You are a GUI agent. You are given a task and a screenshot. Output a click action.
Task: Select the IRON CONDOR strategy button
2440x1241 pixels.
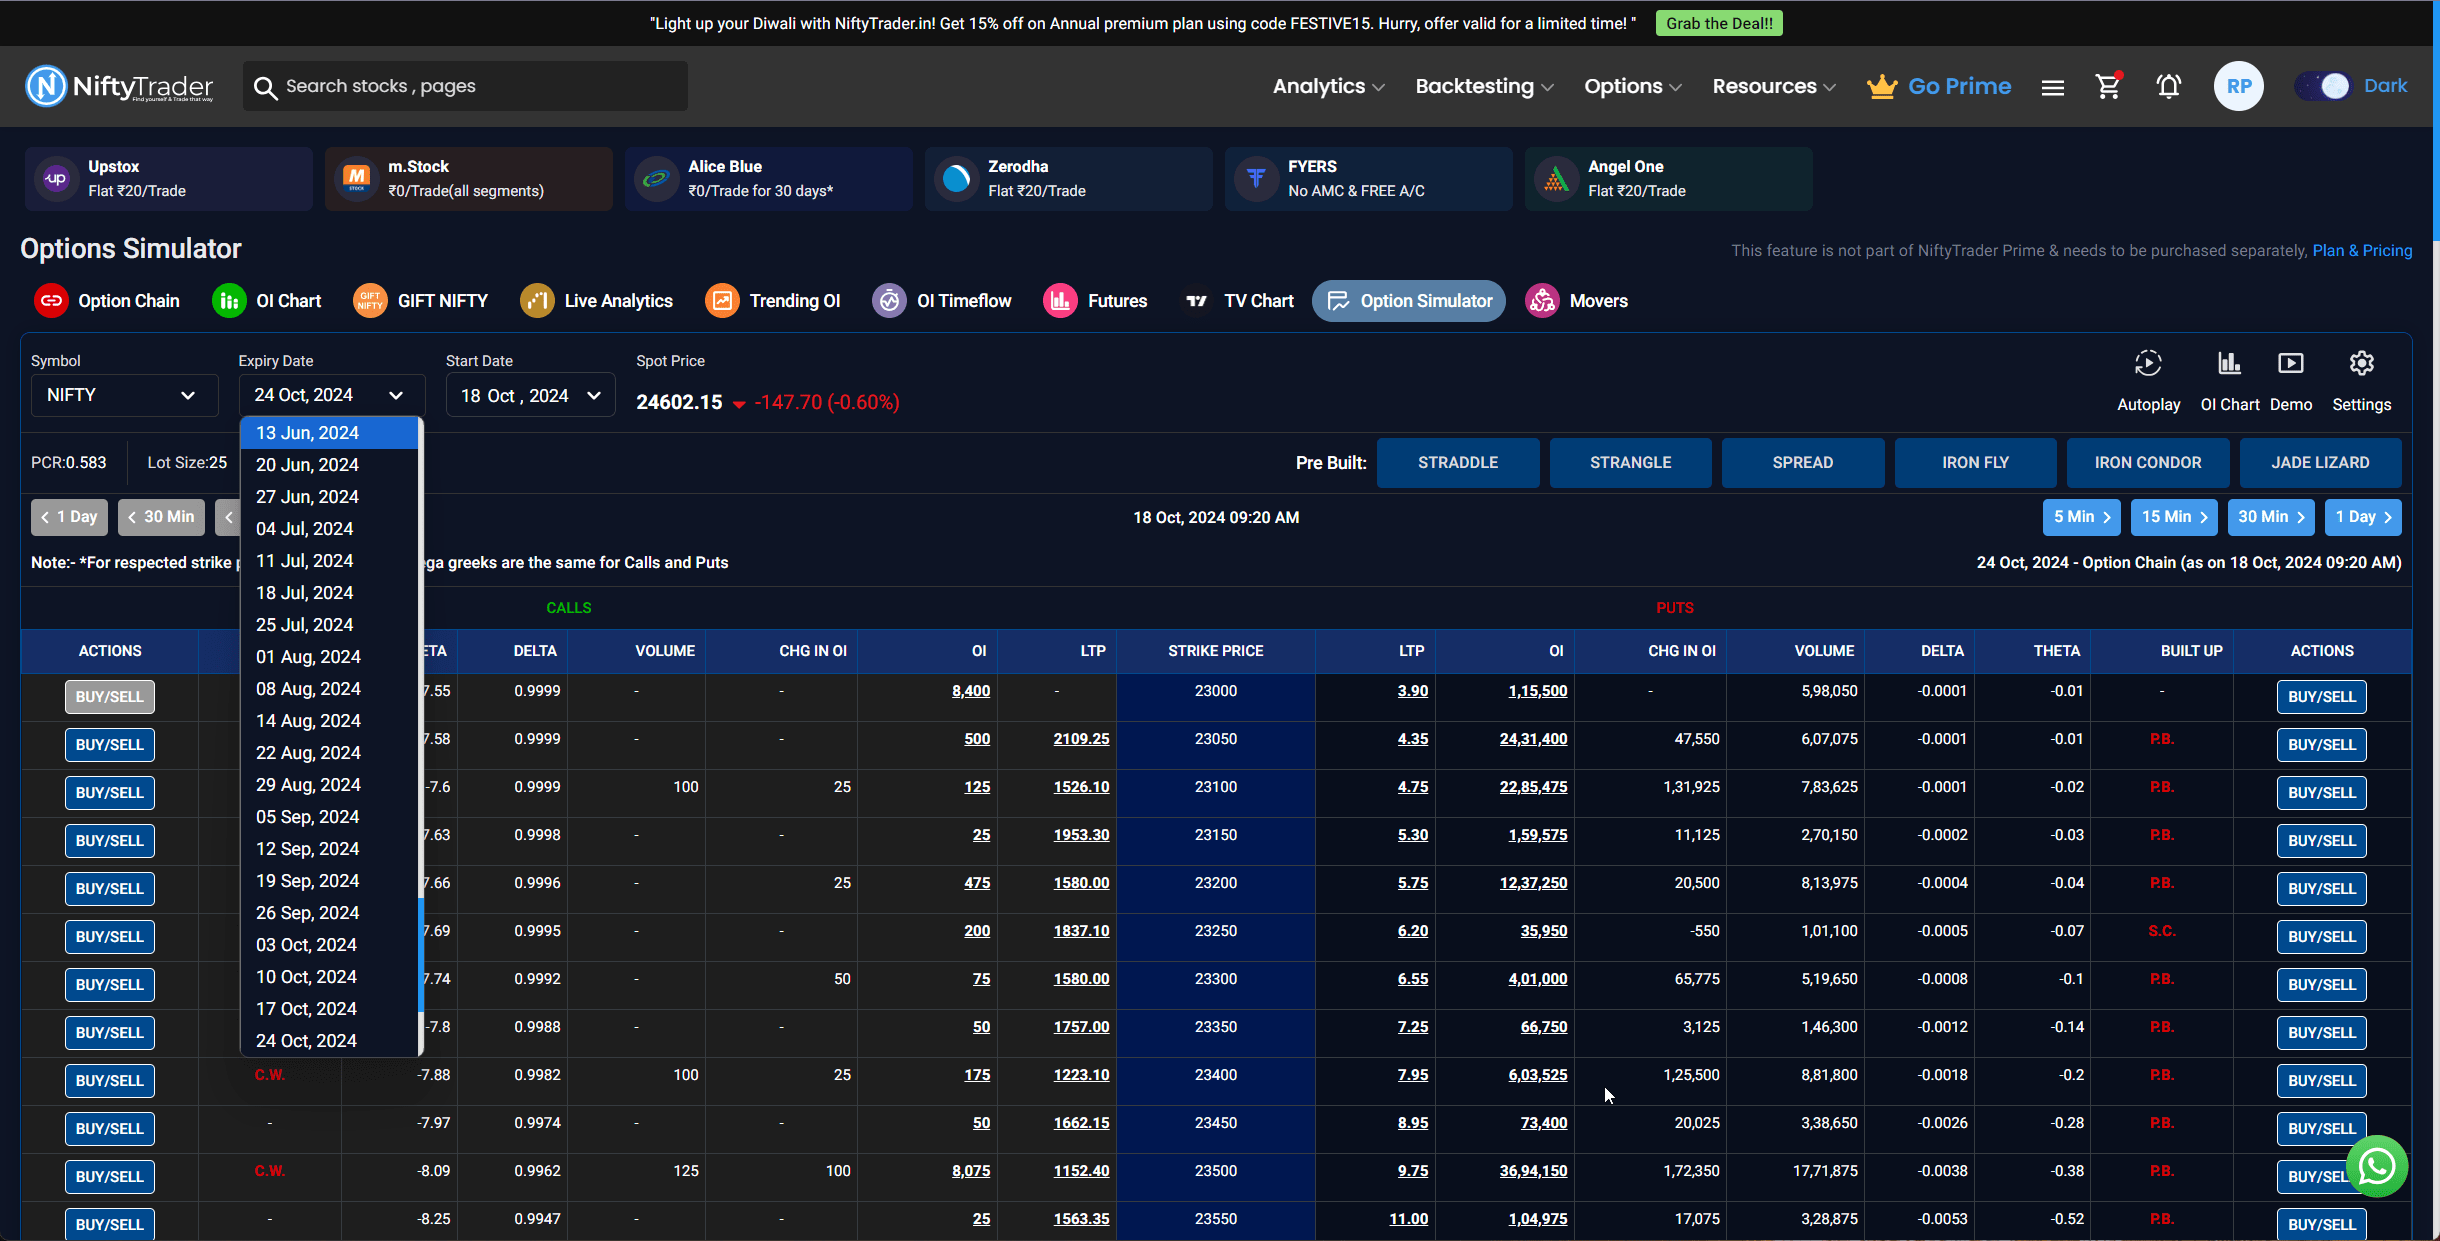coord(2149,462)
